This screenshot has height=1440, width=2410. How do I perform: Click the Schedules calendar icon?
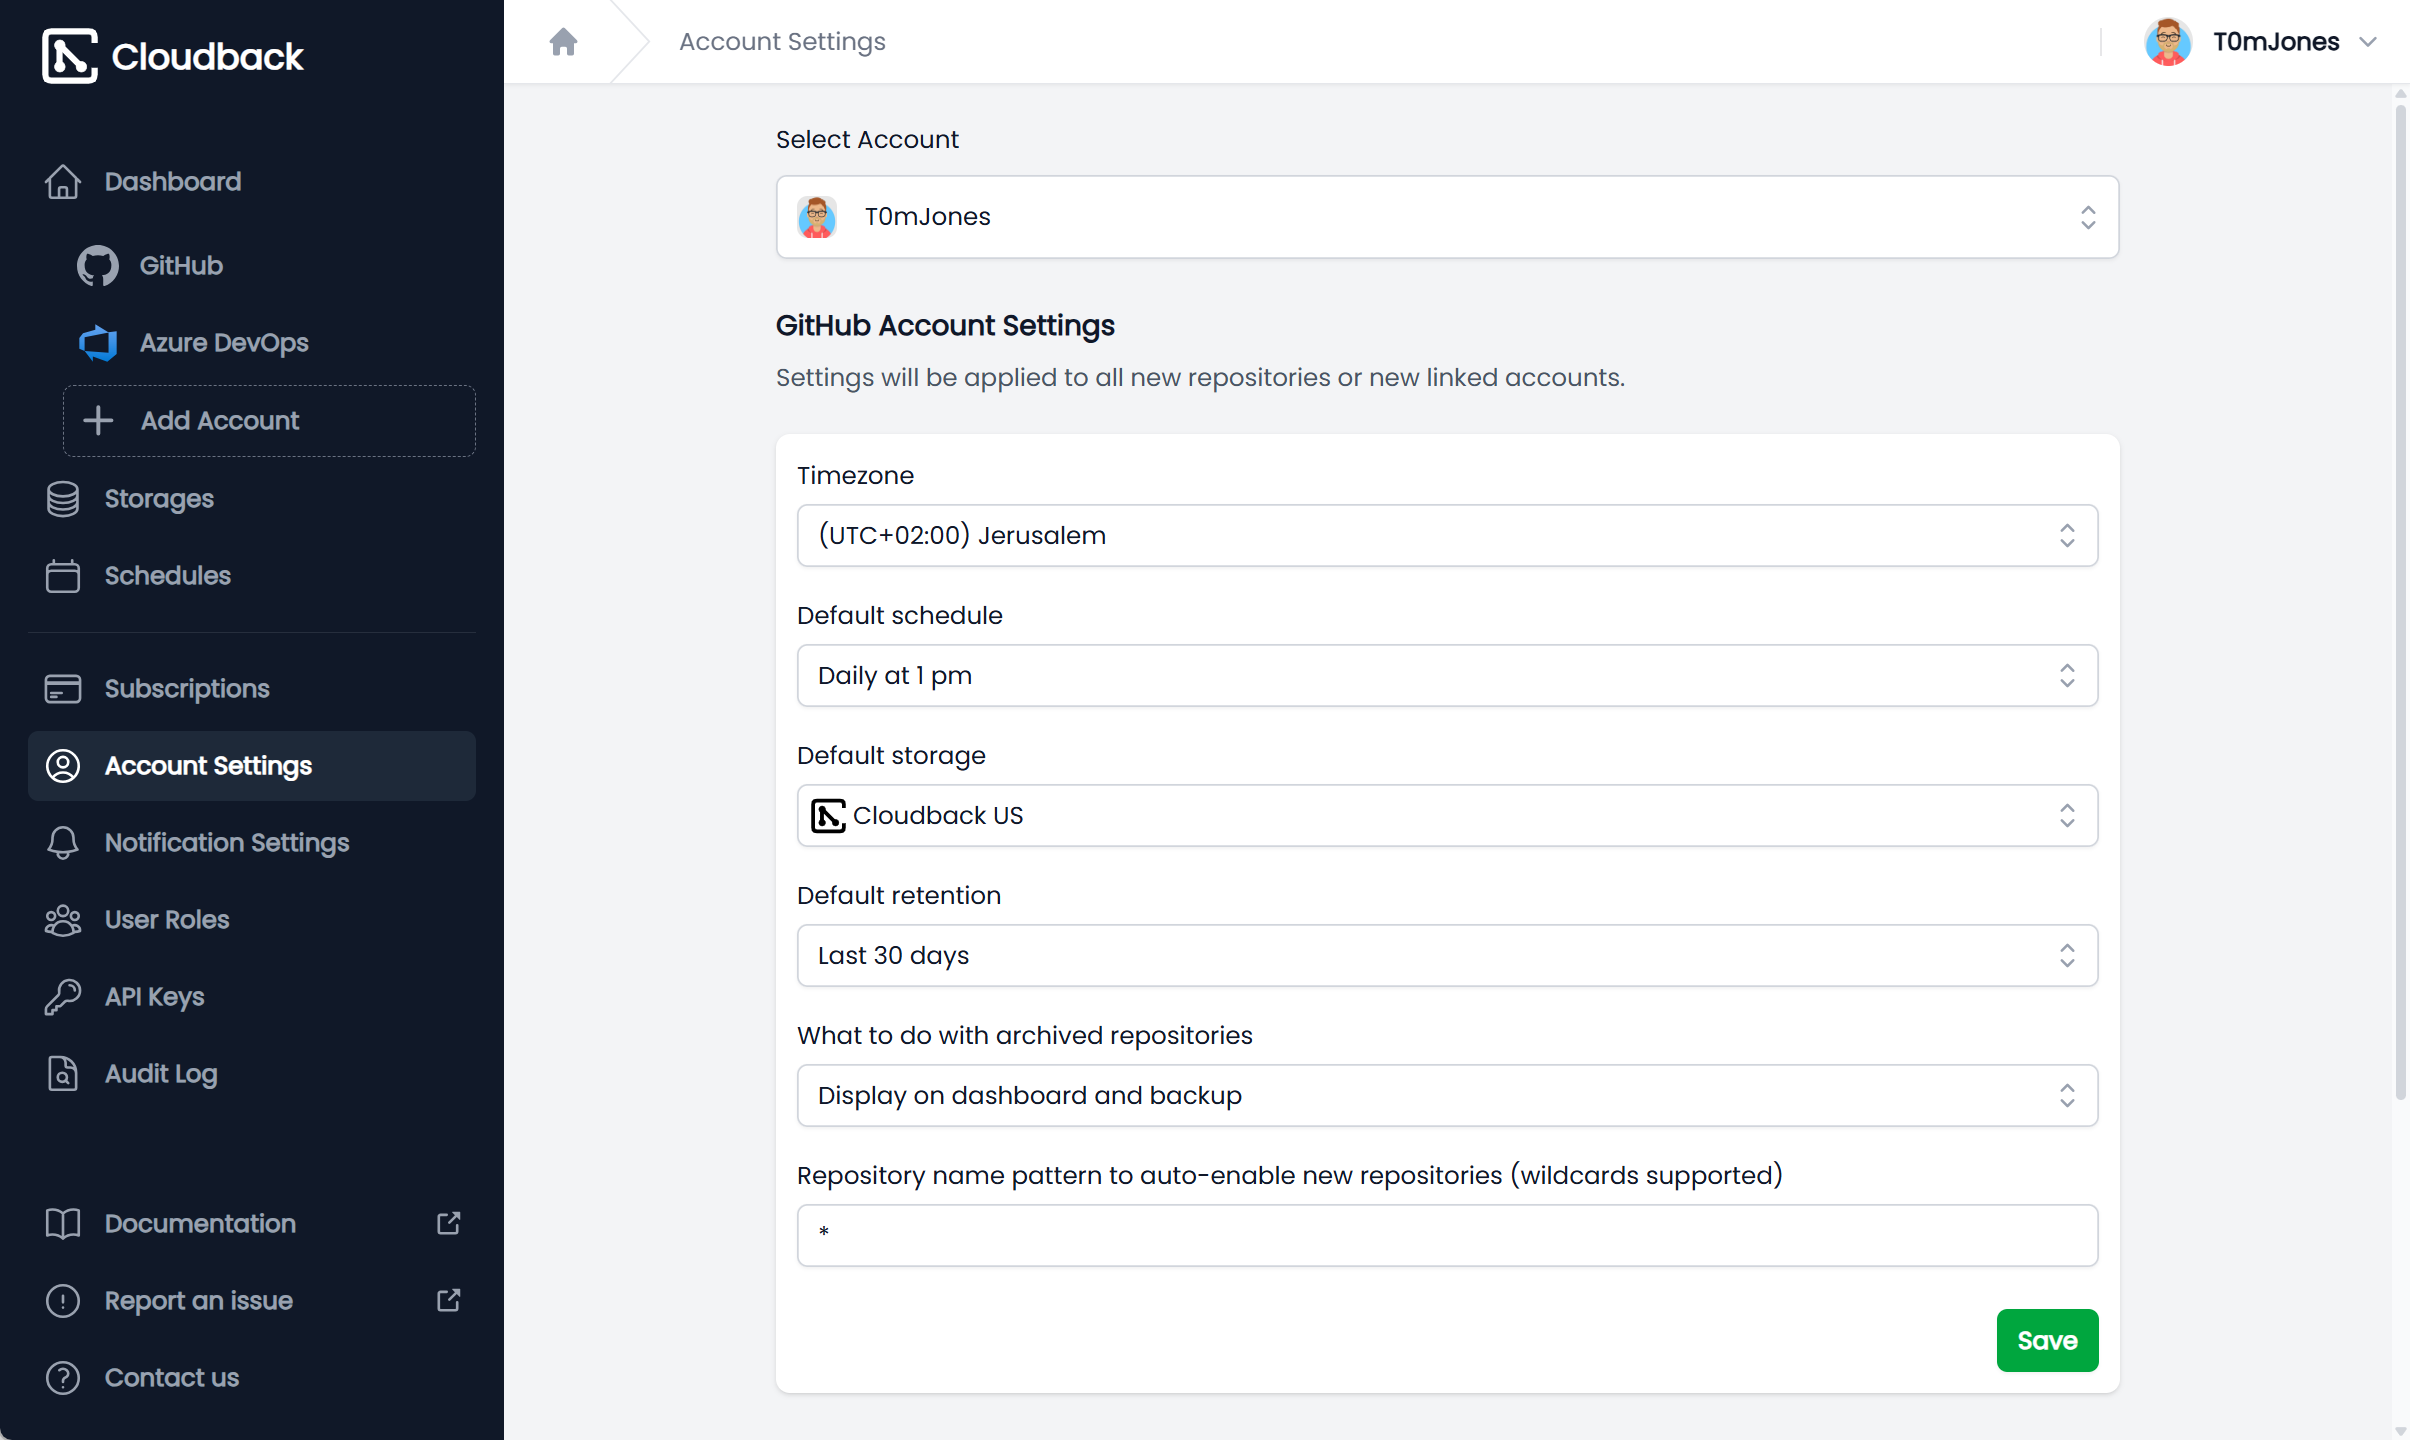(63, 576)
